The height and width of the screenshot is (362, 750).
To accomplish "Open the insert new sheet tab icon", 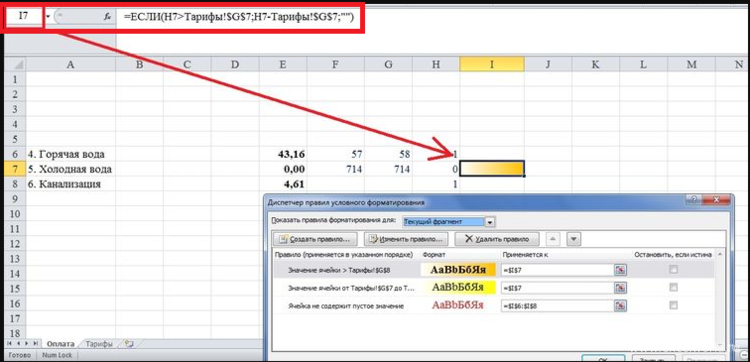I will [128, 343].
